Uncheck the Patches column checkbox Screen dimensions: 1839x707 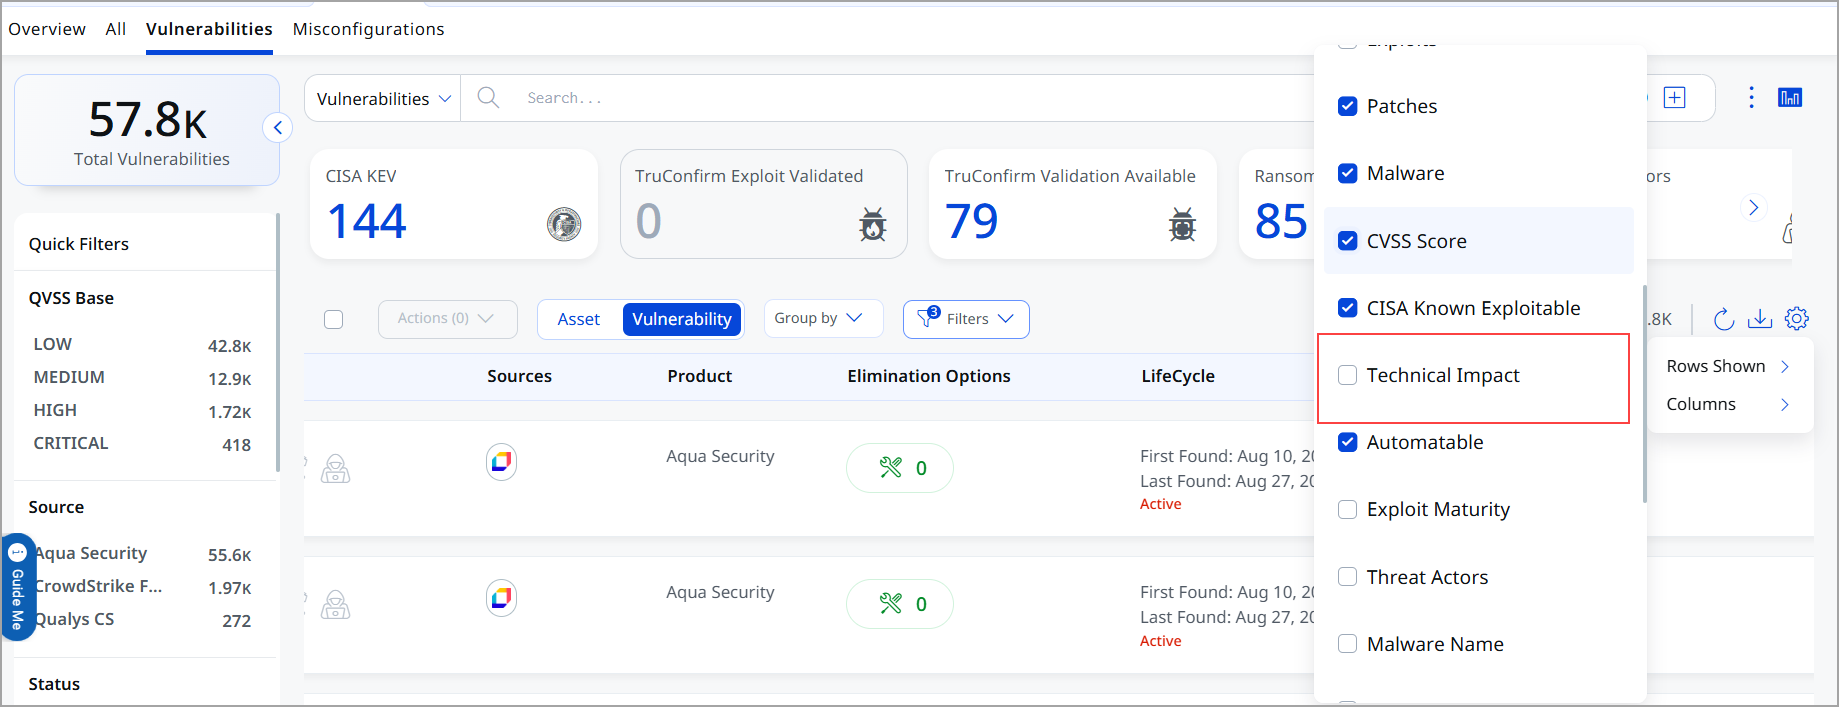(x=1348, y=106)
